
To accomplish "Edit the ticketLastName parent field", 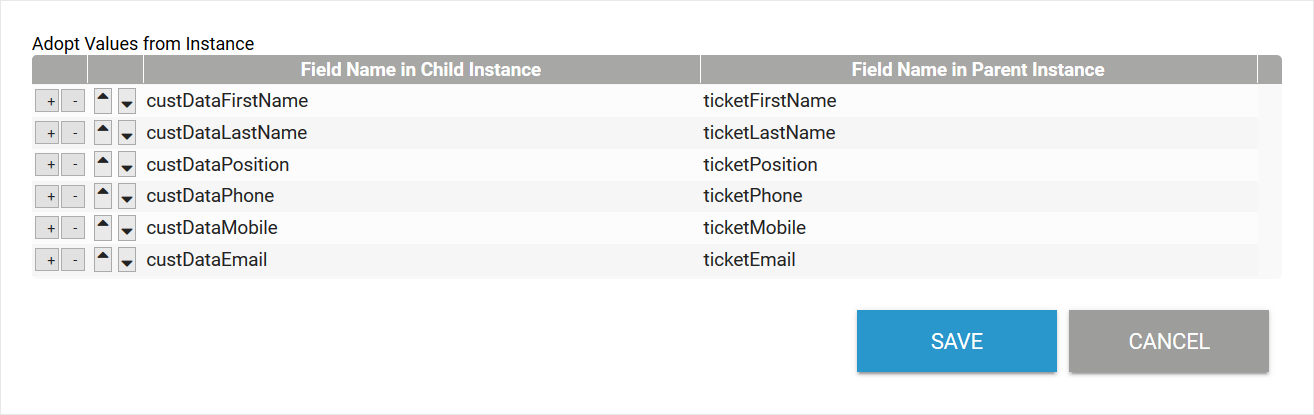I will (x=769, y=133).
